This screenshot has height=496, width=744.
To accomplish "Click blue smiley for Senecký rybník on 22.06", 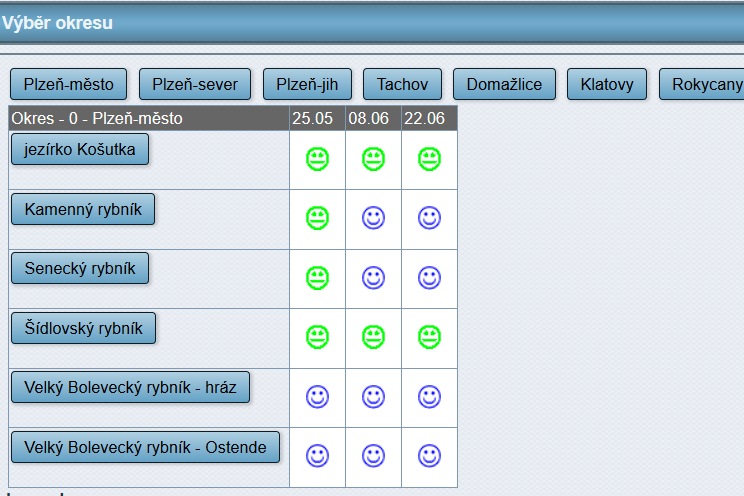I will tap(429, 278).
